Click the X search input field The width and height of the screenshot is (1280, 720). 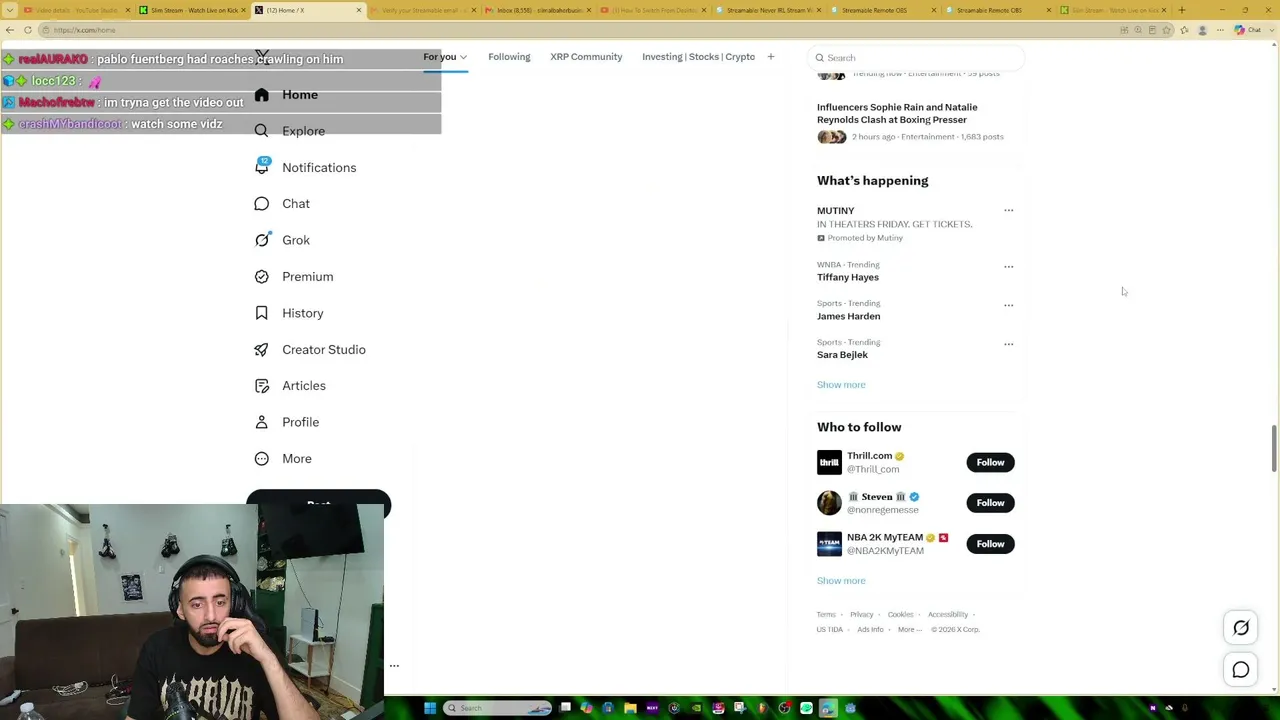point(917,58)
